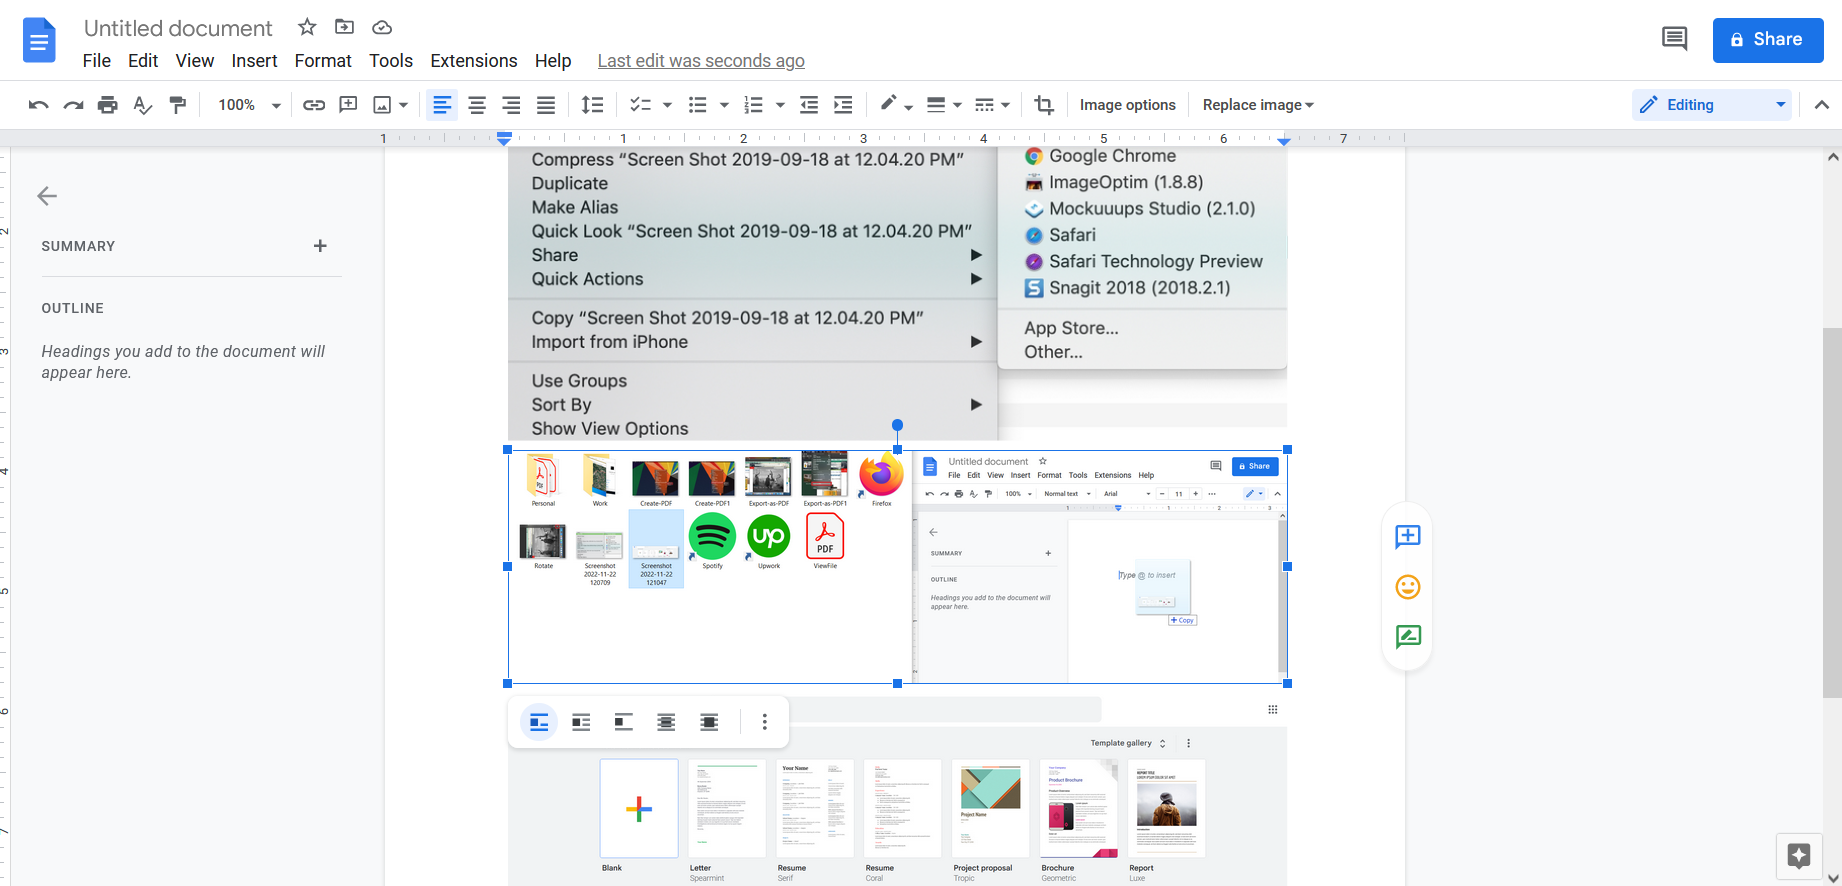This screenshot has width=1842, height=886.
Task: Open the Help menu
Action: point(553,61)
